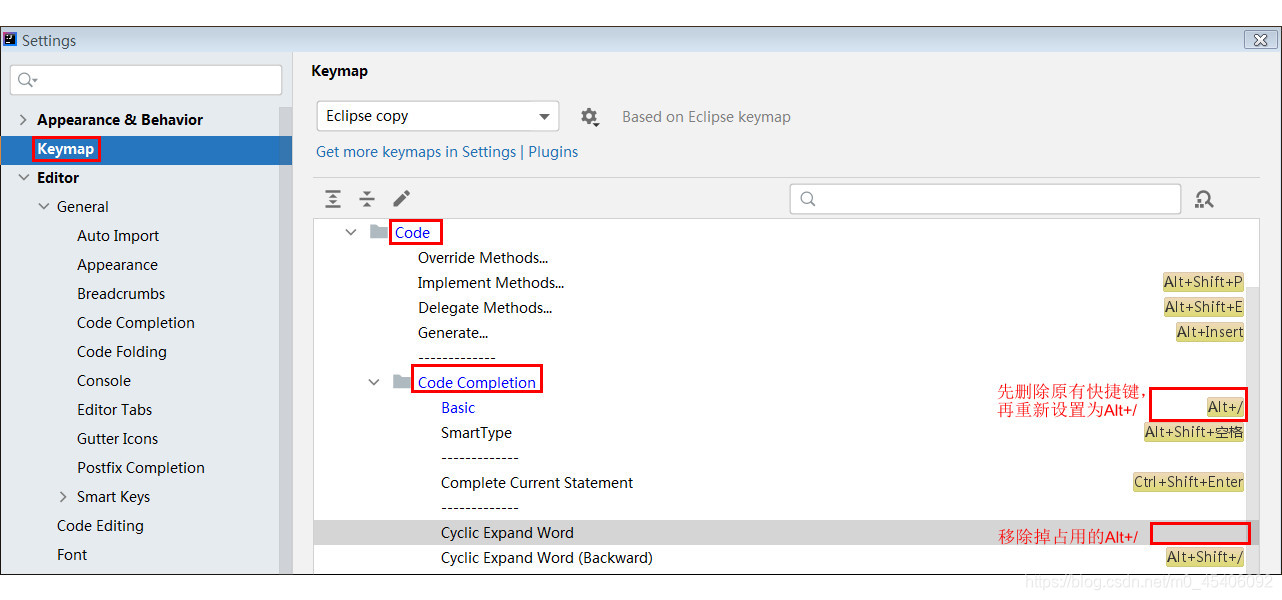
Task: Click the Alt+/ shortcut of Basic
Action: pos(1225,407)
